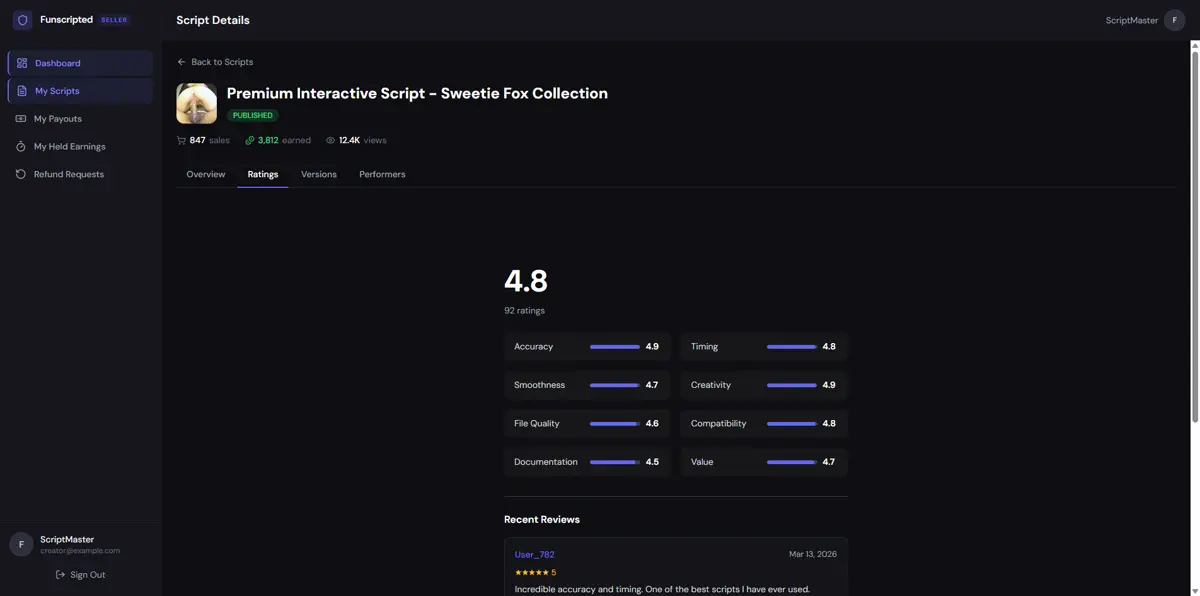Open the User_782 reviewer profile link
1200x596 pixels.
[534, 554]
